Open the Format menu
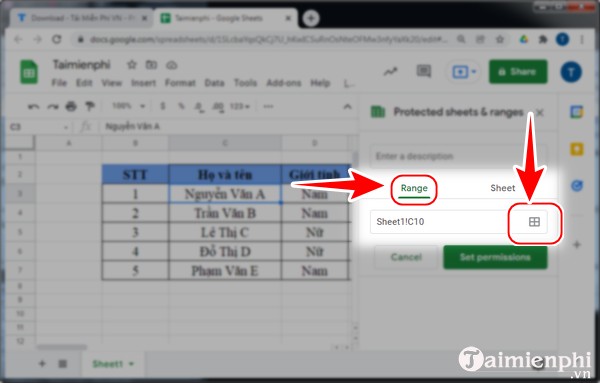Viewport: 600px width, 383px height. pyautogui.click(x=180, y=83)
